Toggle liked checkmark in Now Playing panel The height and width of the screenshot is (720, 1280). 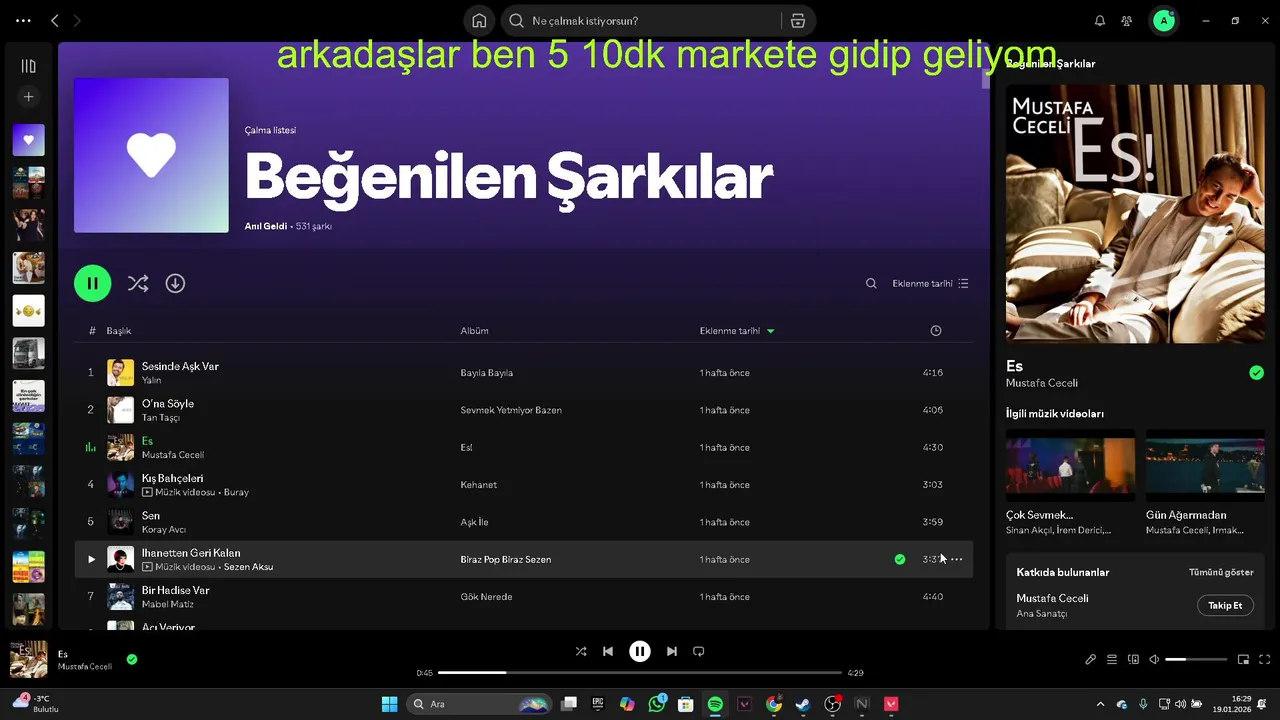click(x=1256, y=373)
